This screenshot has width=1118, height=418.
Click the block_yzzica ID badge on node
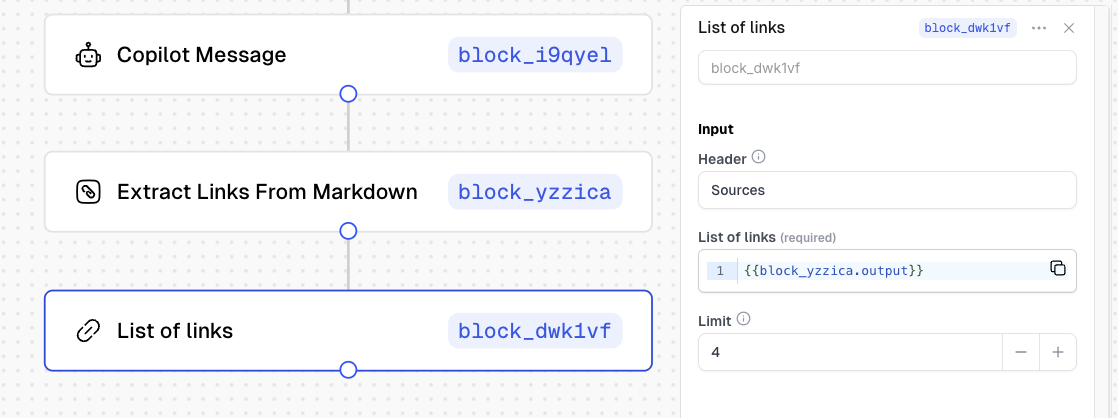(x=534, y=192)
